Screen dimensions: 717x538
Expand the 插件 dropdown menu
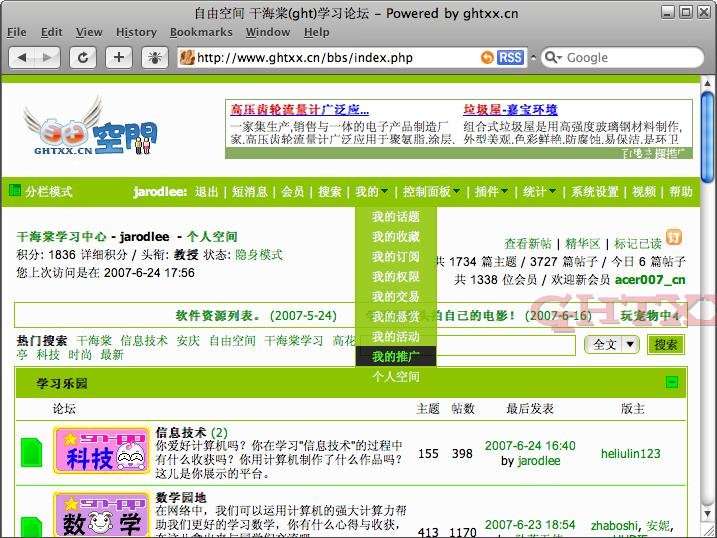[x=491, y=192]
